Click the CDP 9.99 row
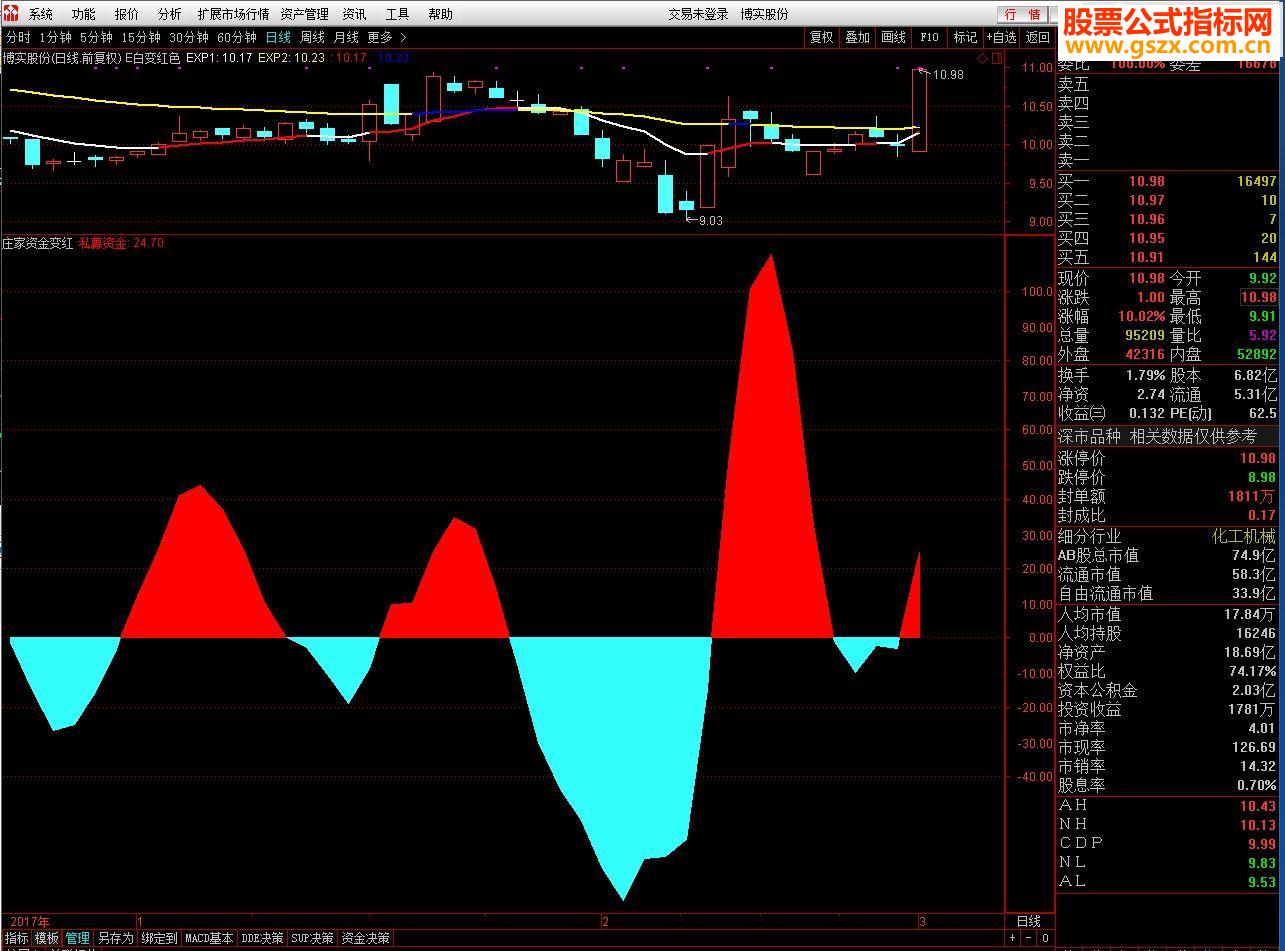 click(1167, 843)
